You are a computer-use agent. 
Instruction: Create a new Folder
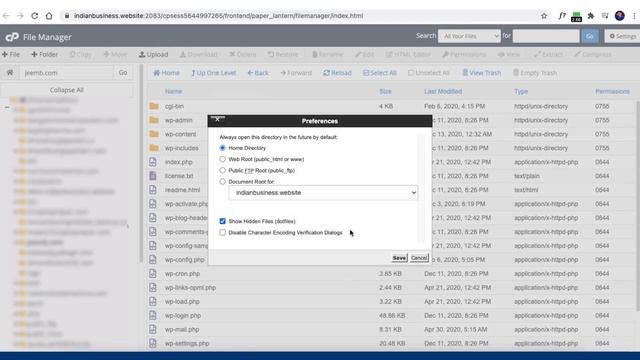tap(44, 54)
